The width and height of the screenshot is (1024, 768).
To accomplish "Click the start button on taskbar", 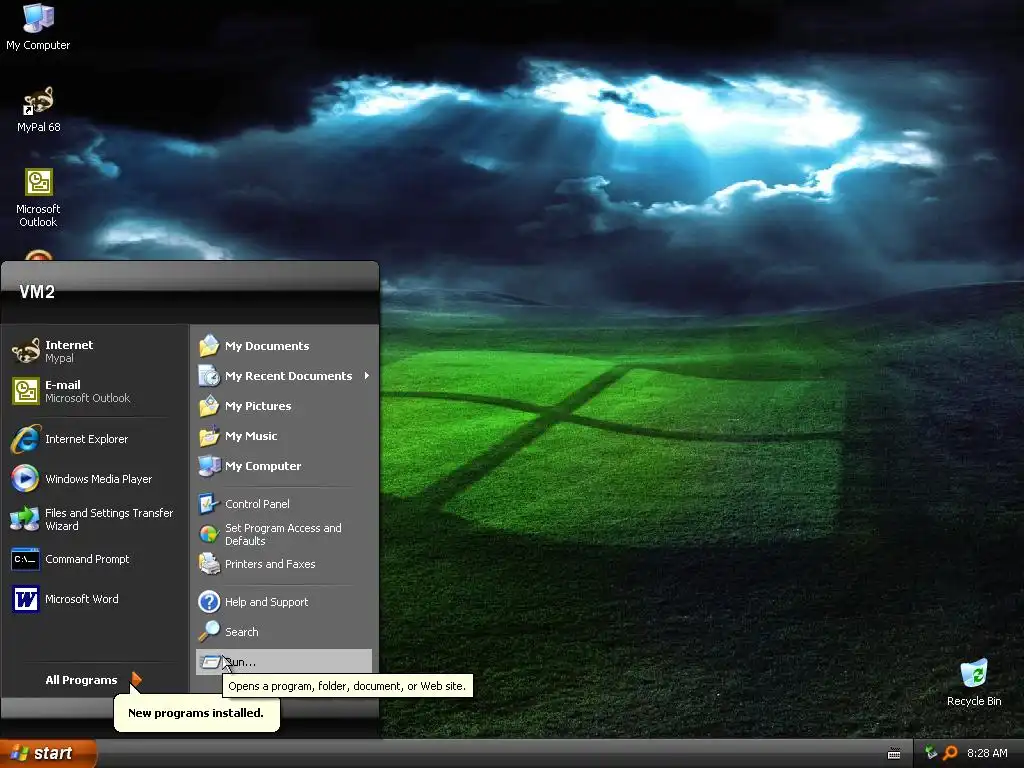I will 48,753.
